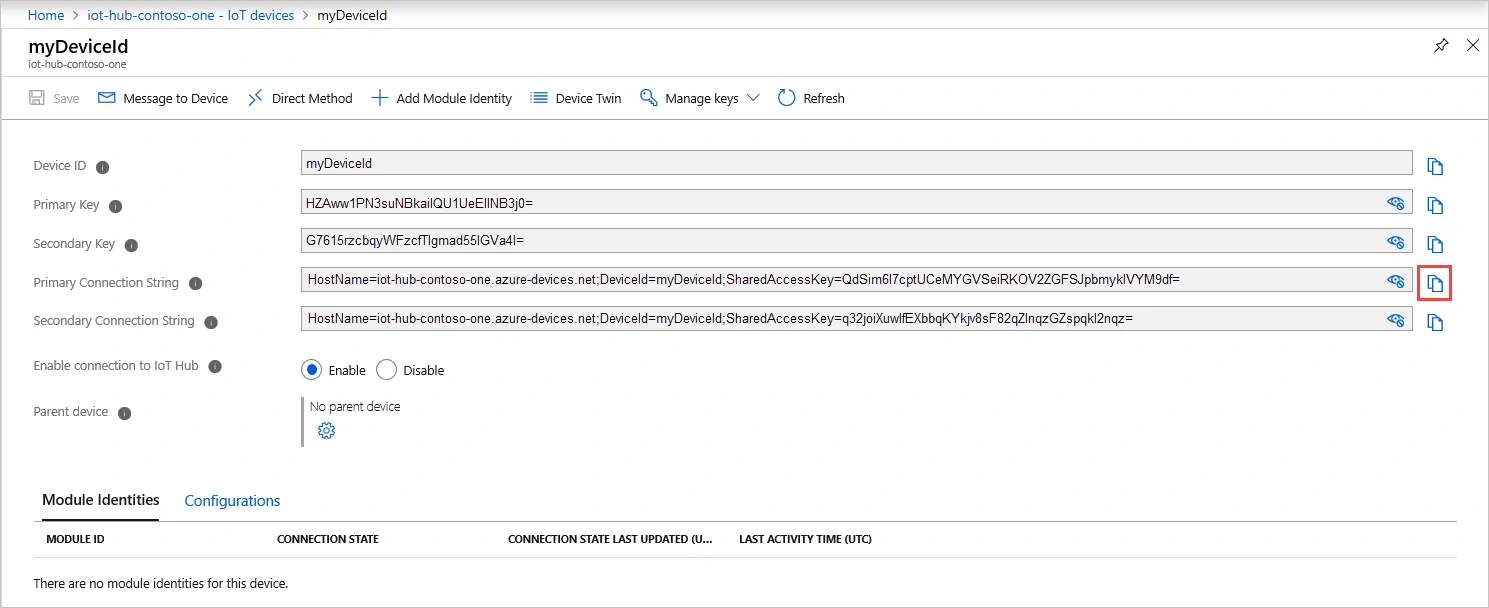The width and height of the screenshot is (1489, 608).
Task: Pin the myDeviceId blade
Action: coord(1441,46)
